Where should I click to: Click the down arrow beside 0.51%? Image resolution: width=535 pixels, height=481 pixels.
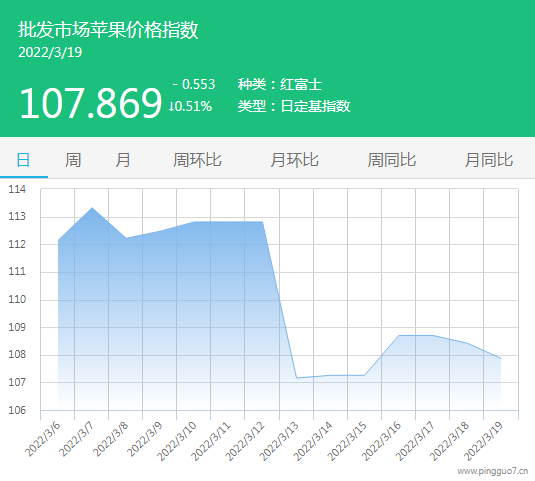tap(172, 106)
